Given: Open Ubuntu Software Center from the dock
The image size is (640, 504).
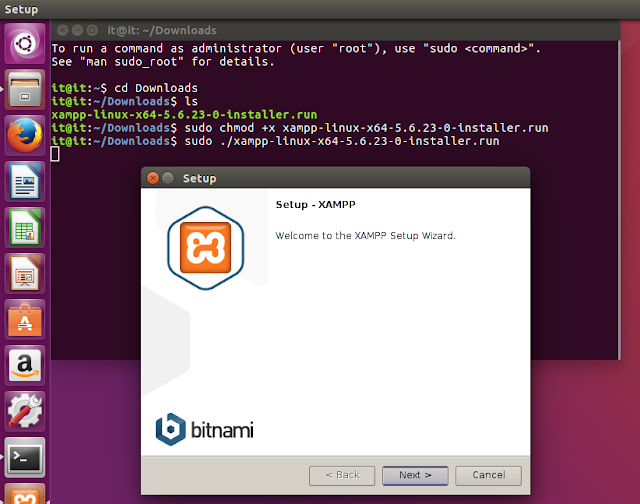Looking at the screenshot, I should click(24, 320).
